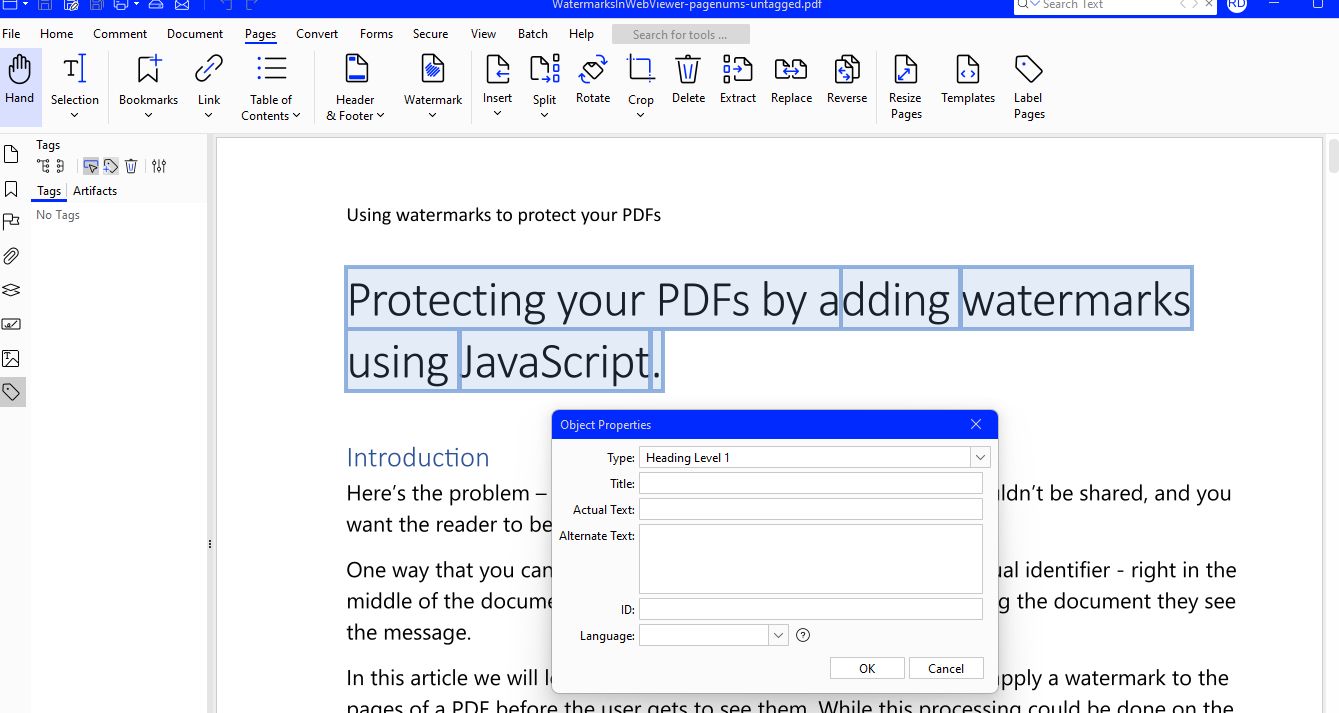Click Extract pages icon
Viewport: 1339px width, 713px height.
737,69
